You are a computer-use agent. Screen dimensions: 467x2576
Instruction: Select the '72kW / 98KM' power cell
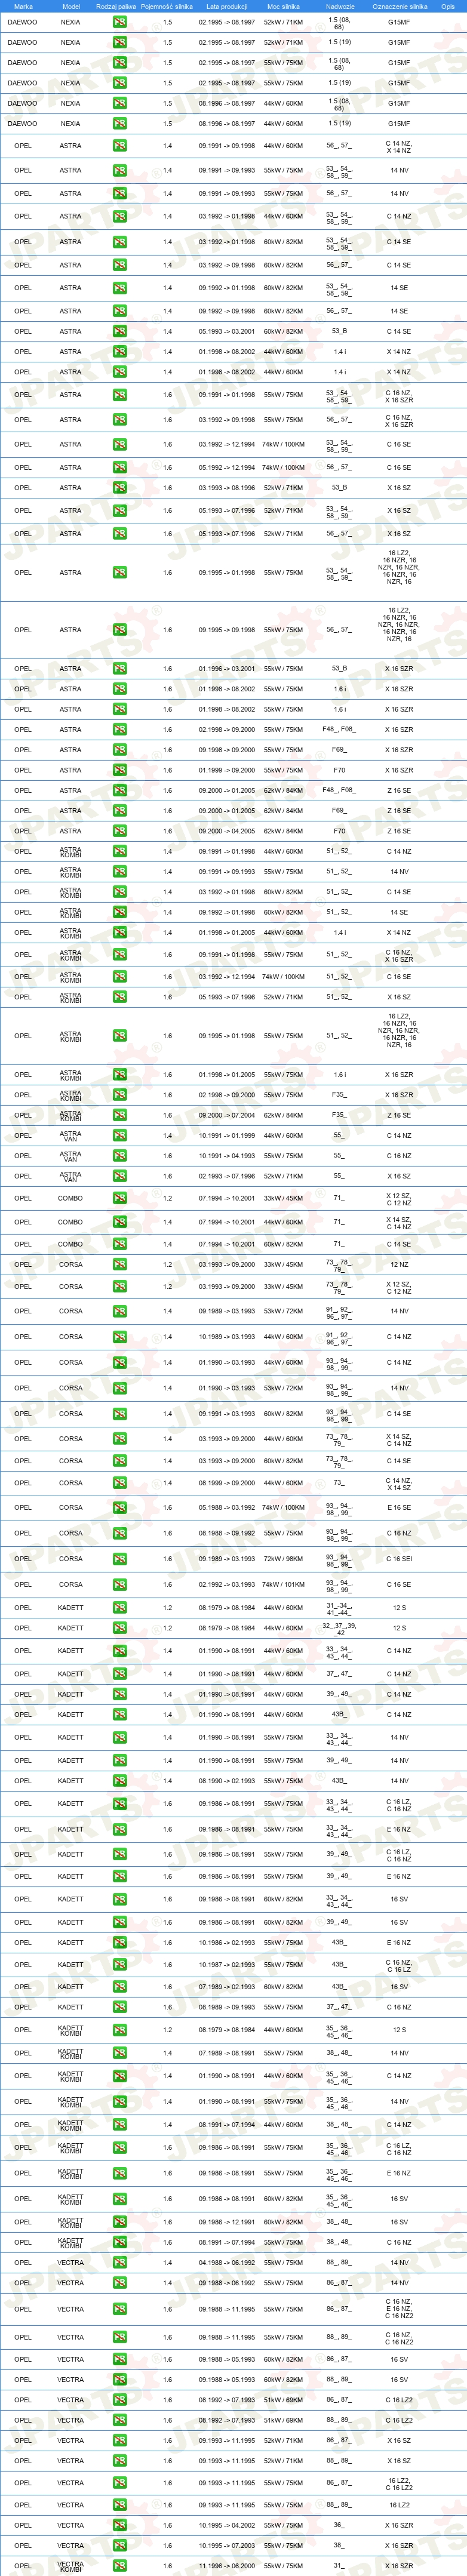click(283, 1559)
